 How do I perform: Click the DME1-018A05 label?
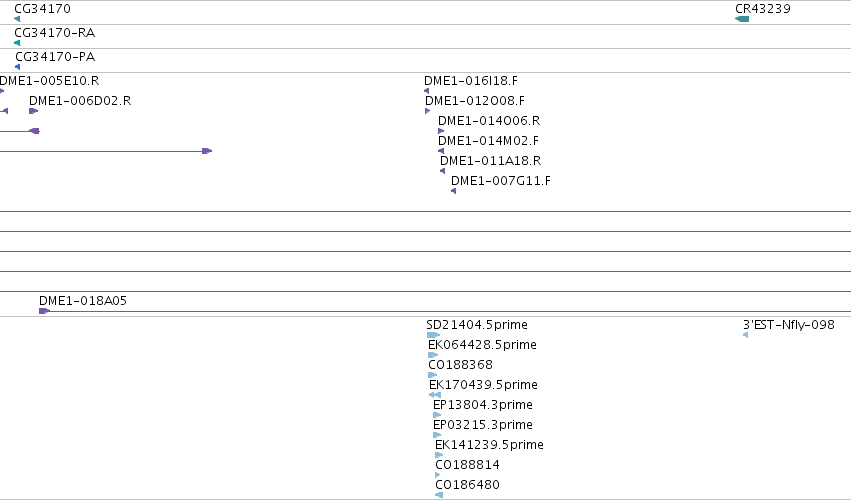click(x=83, y=301)
